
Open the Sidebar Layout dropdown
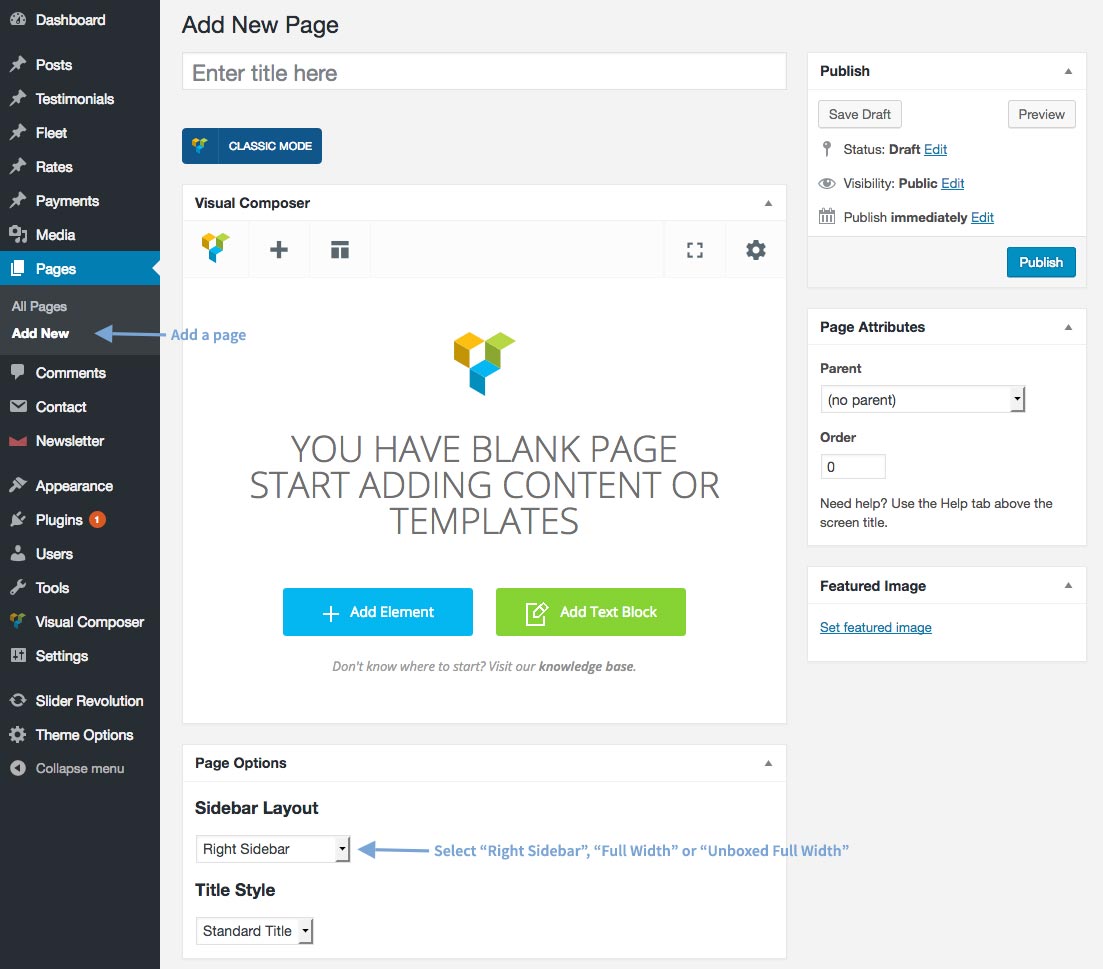pos(273,849)
